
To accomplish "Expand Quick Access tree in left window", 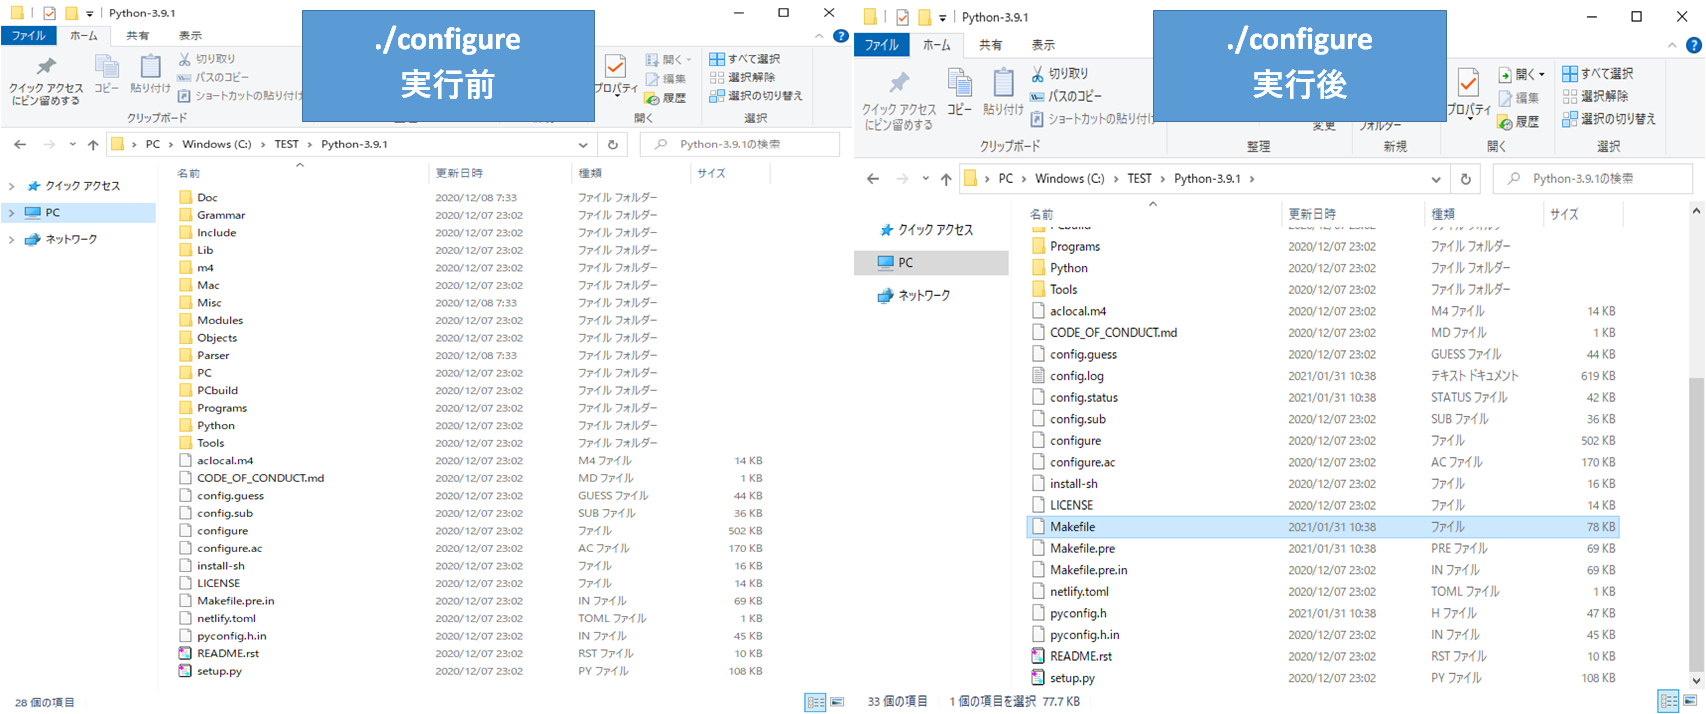I will [x=12, y=186].
